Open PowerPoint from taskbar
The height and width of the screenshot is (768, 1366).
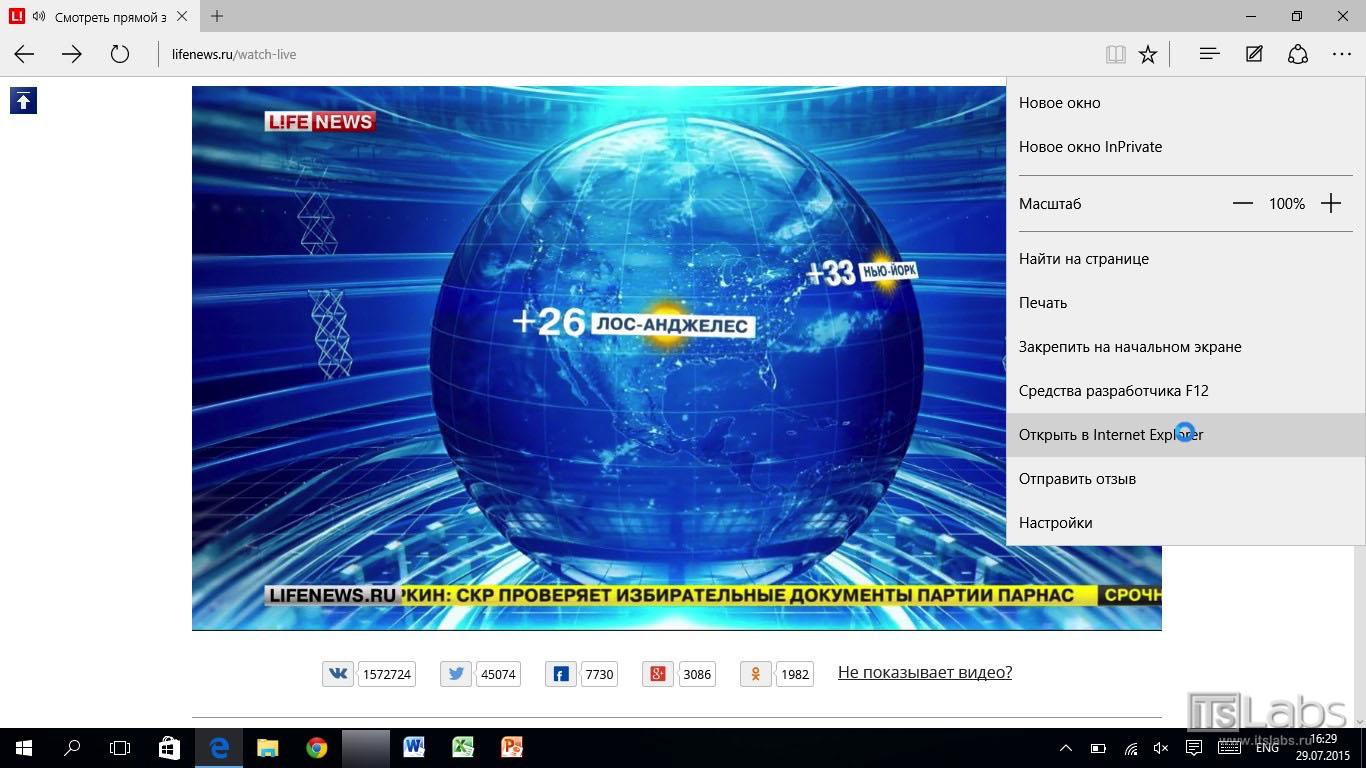pos(512,747)
